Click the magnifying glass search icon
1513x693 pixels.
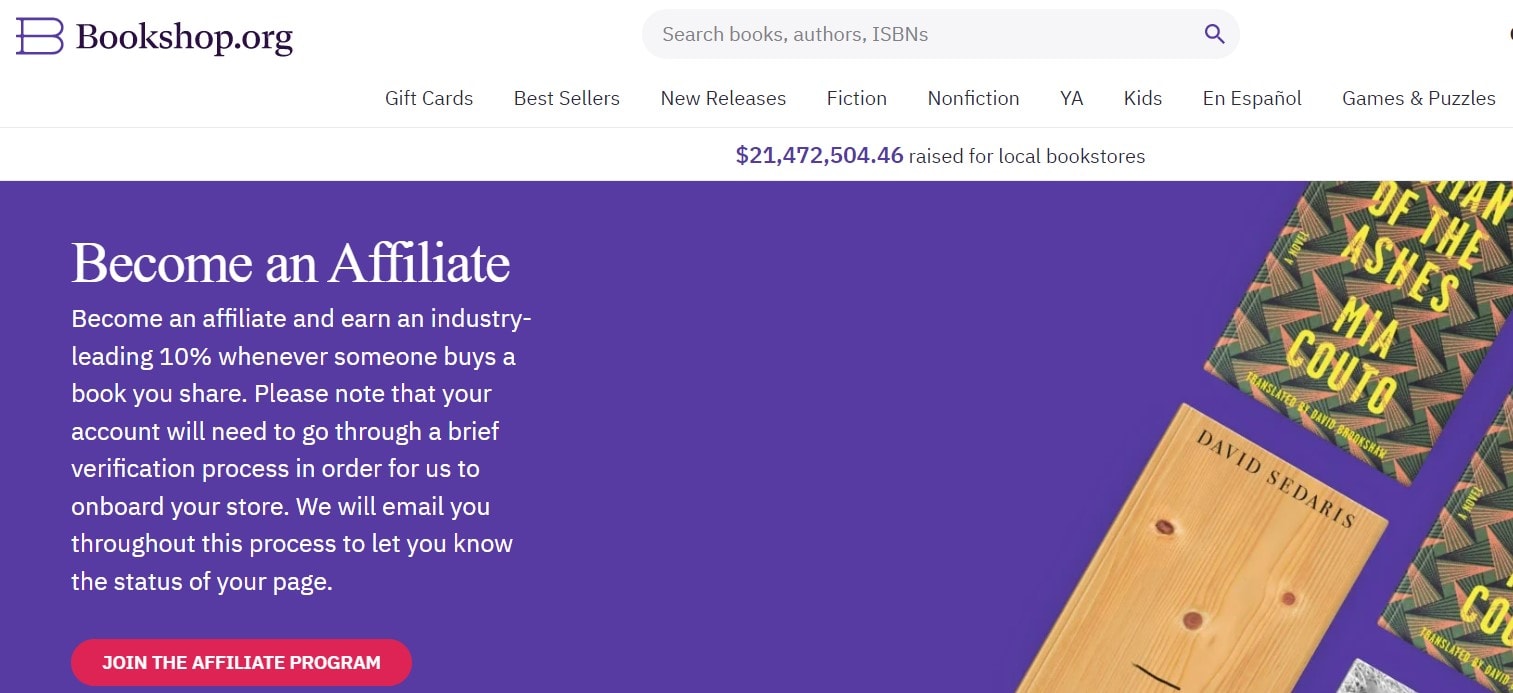[1214, 34]
